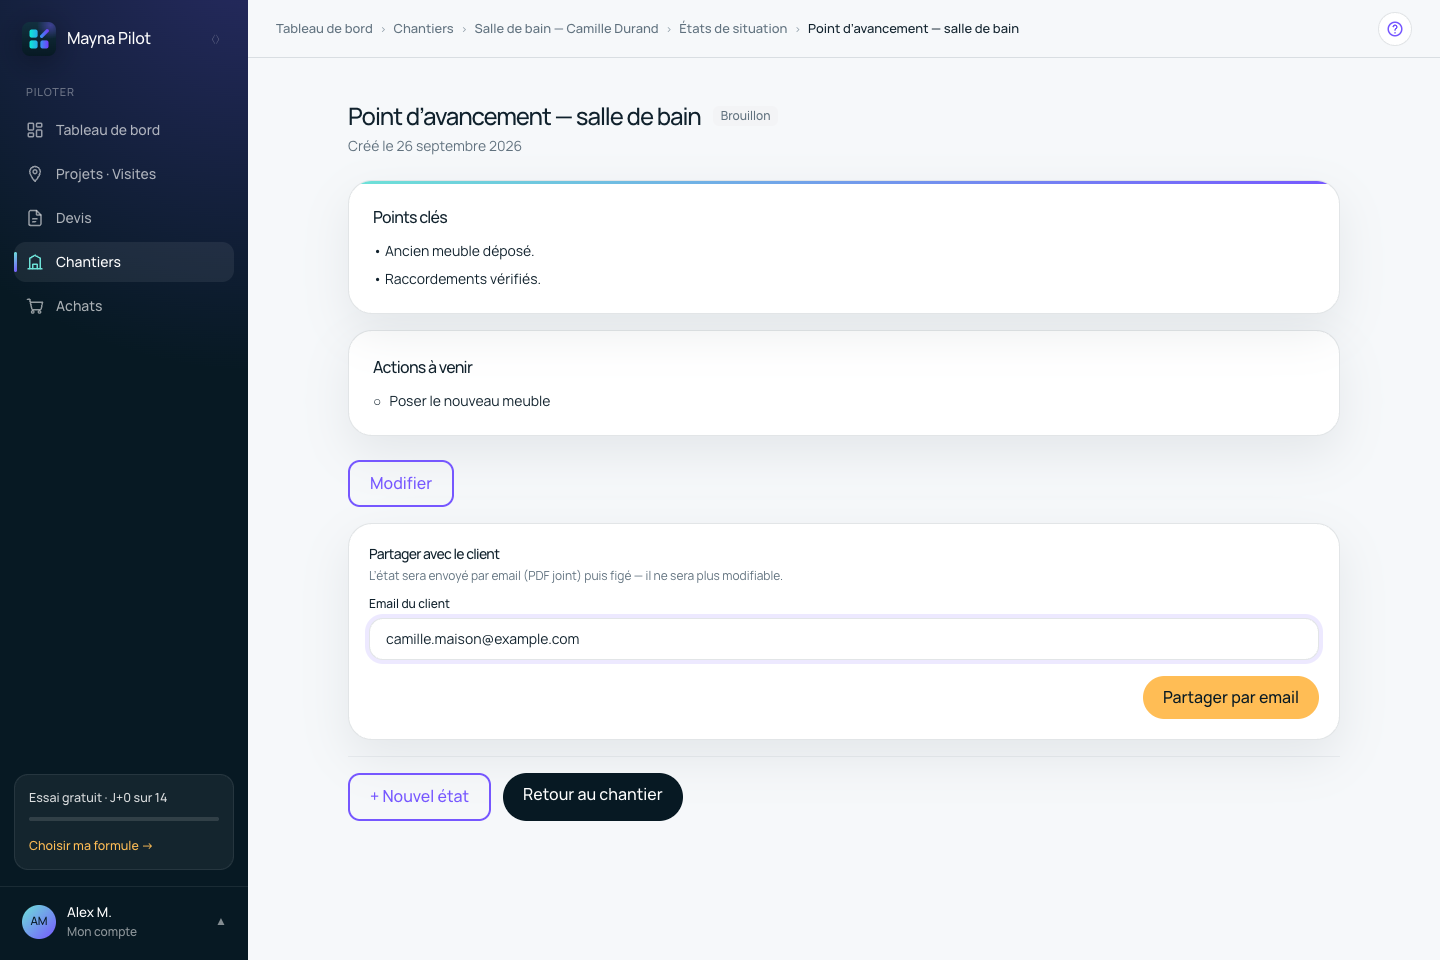Select Achats in the sidebar

pyautogui.click(x=124, y=306)
